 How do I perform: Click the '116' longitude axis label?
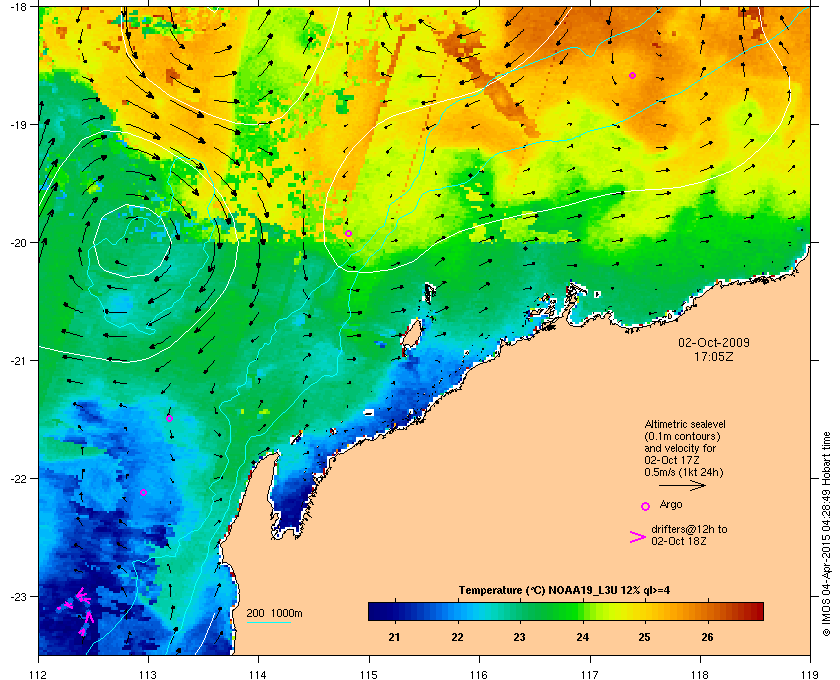(x=479, y=674)
